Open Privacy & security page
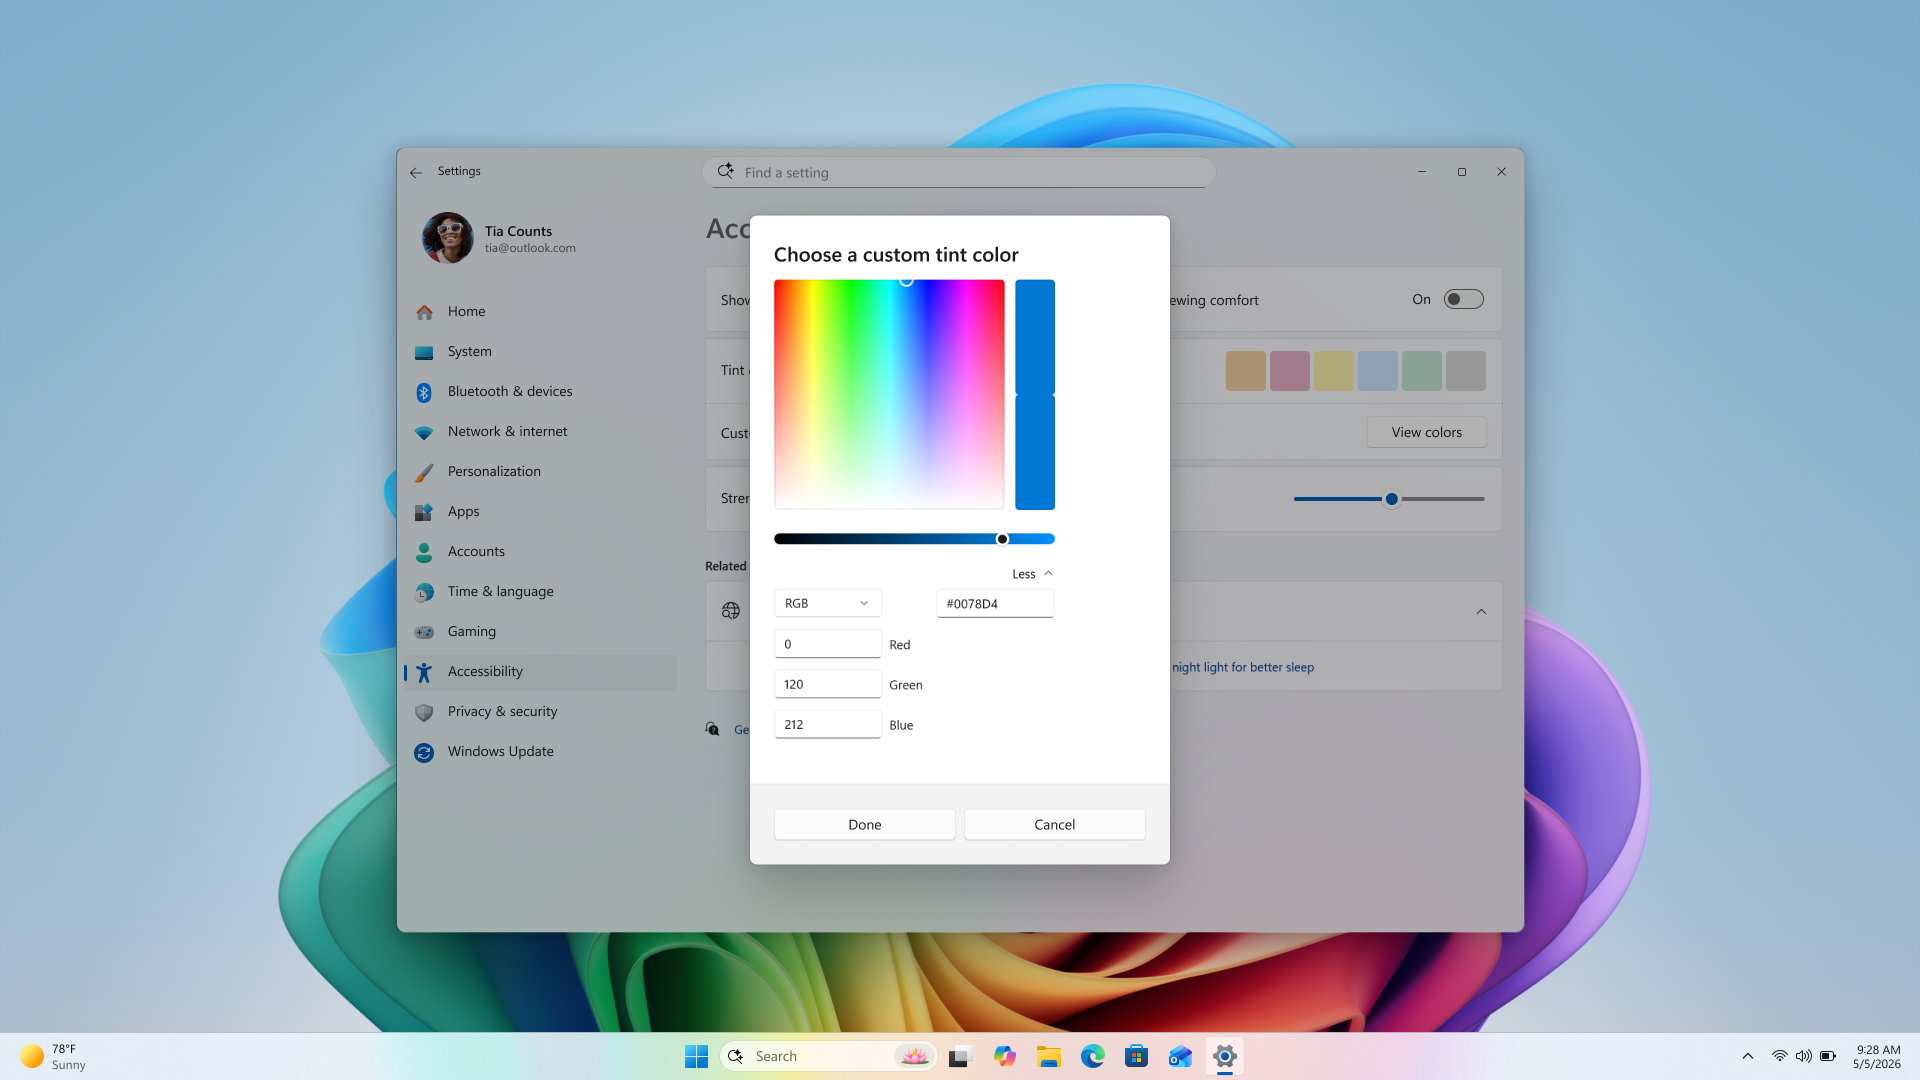Screen dimensions: 1920x1080 (x=541, y=712)
